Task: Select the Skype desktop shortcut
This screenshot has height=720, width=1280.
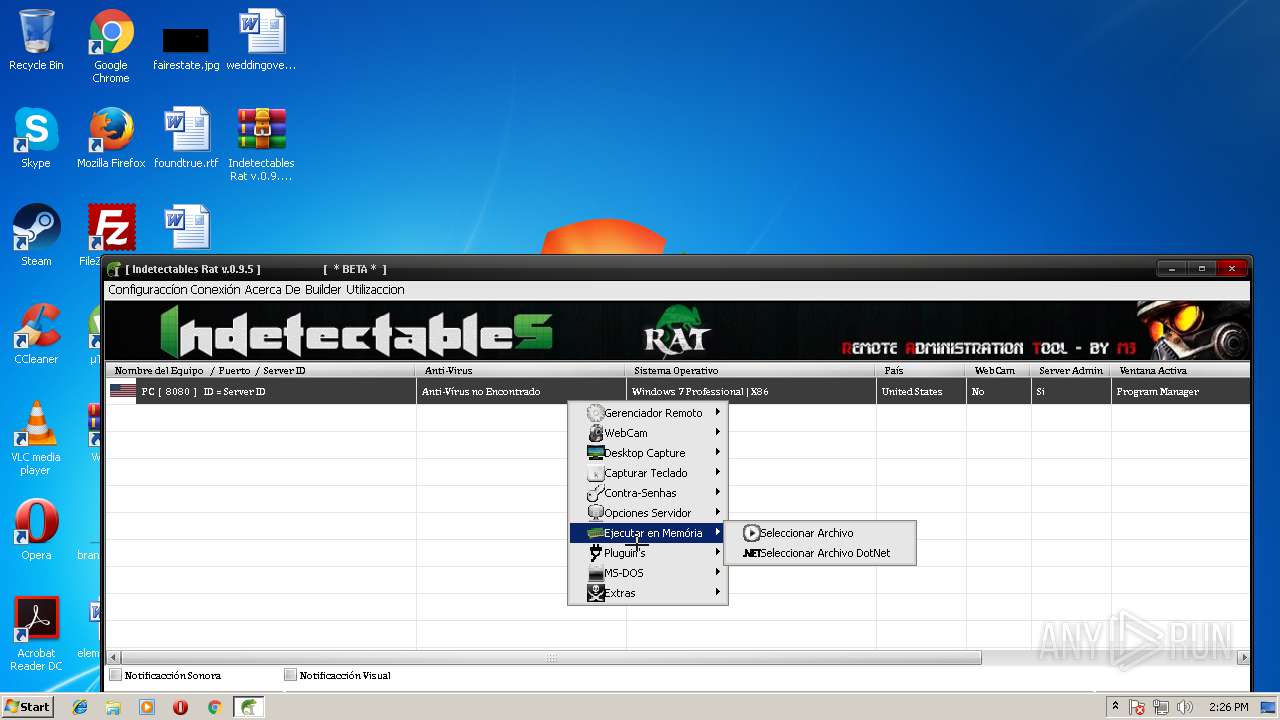Action: 36,139
